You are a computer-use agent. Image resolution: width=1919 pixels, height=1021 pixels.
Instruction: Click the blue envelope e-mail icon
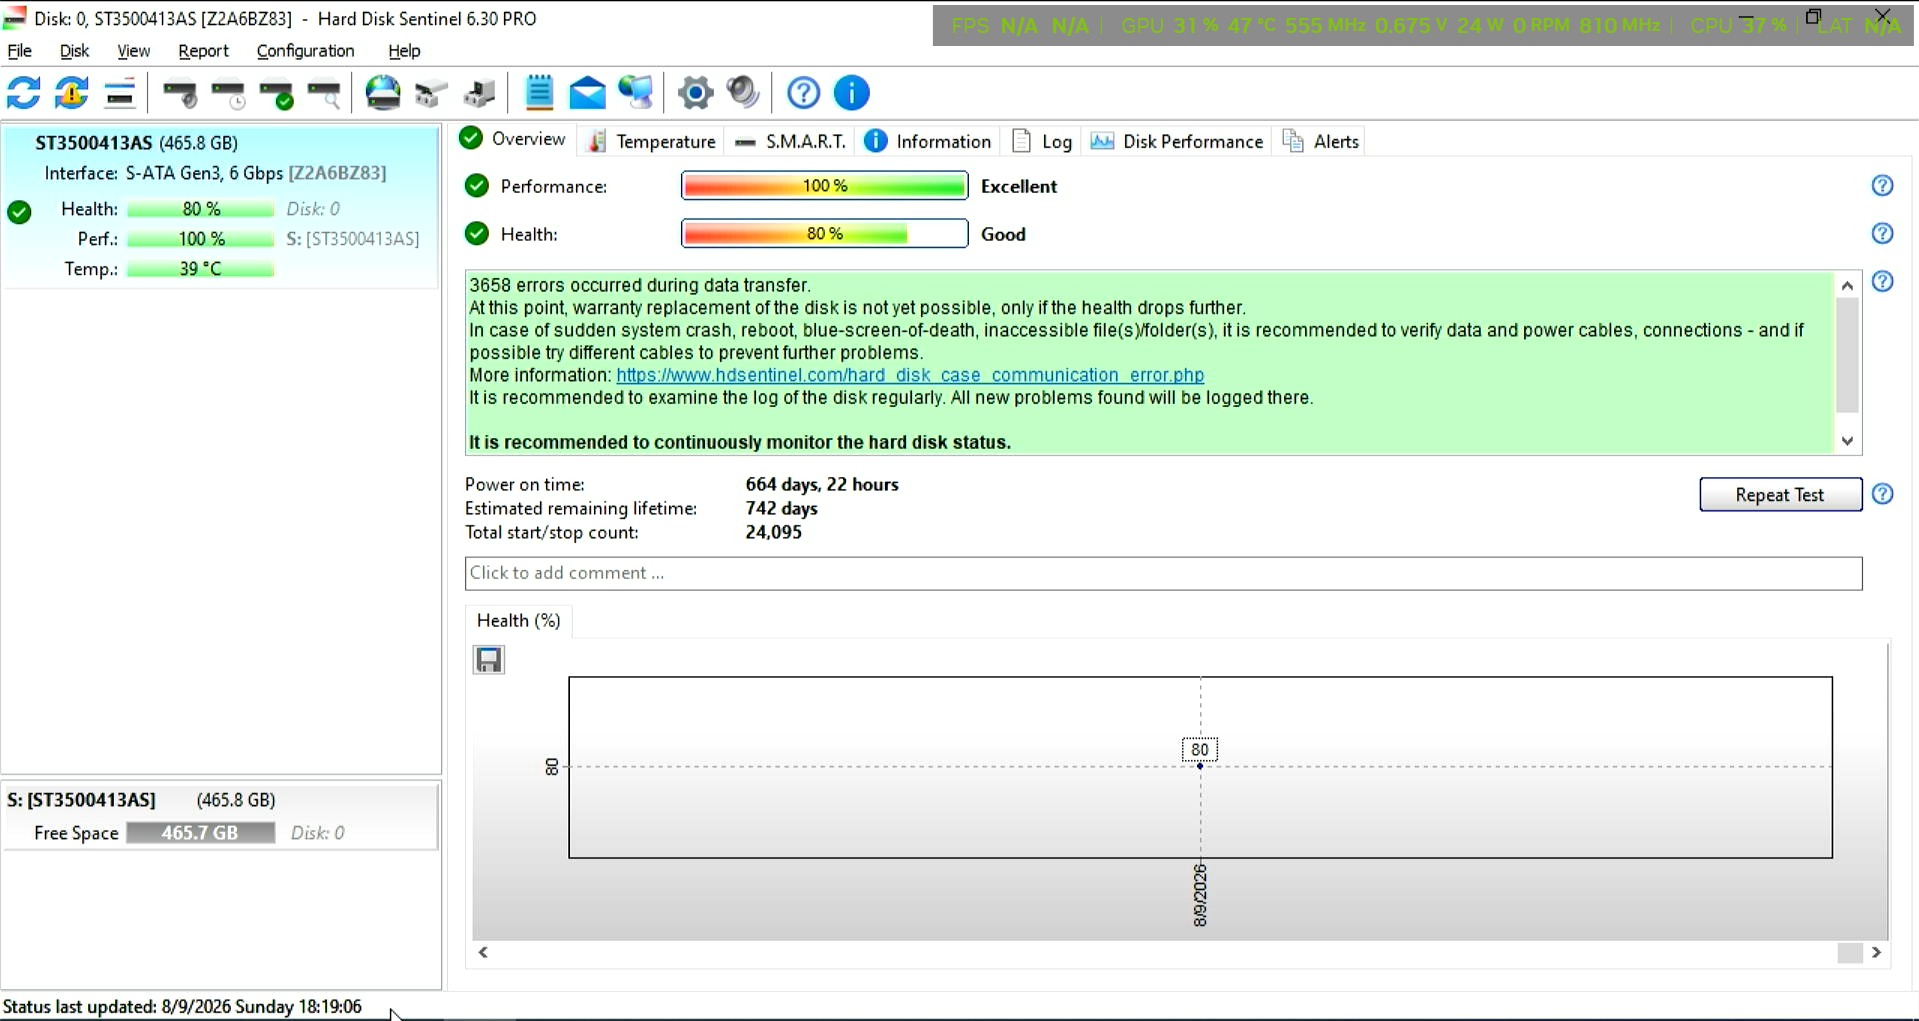tap(588, 93)
